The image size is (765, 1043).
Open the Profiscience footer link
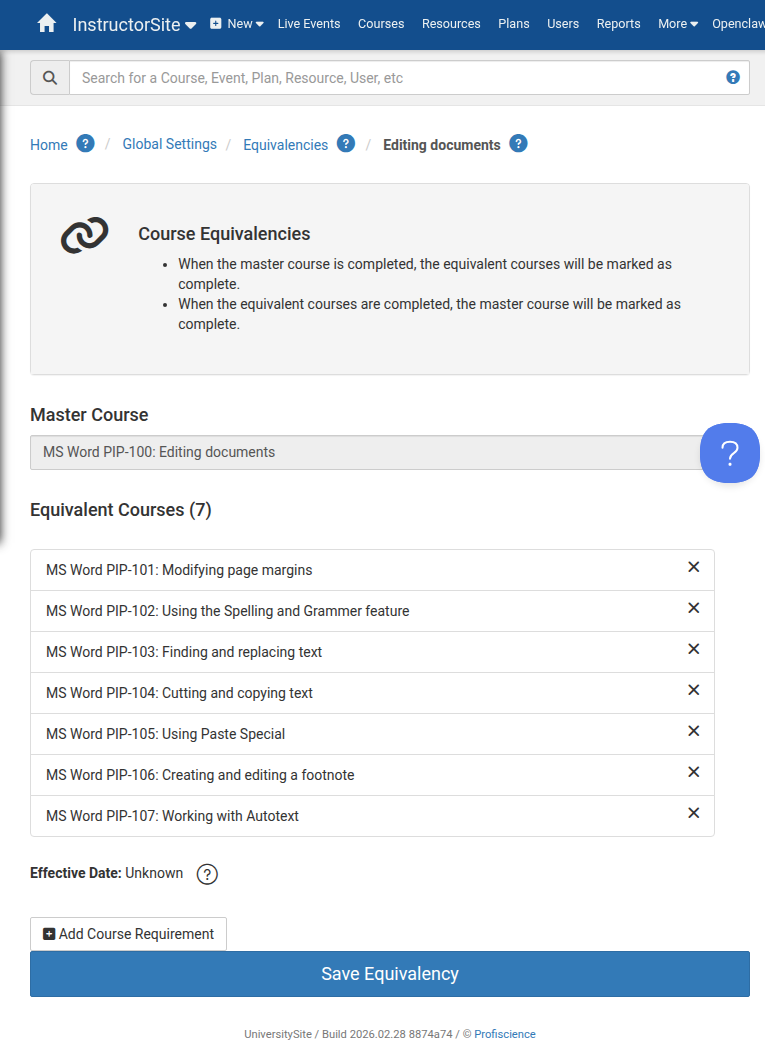[505, 1034]
